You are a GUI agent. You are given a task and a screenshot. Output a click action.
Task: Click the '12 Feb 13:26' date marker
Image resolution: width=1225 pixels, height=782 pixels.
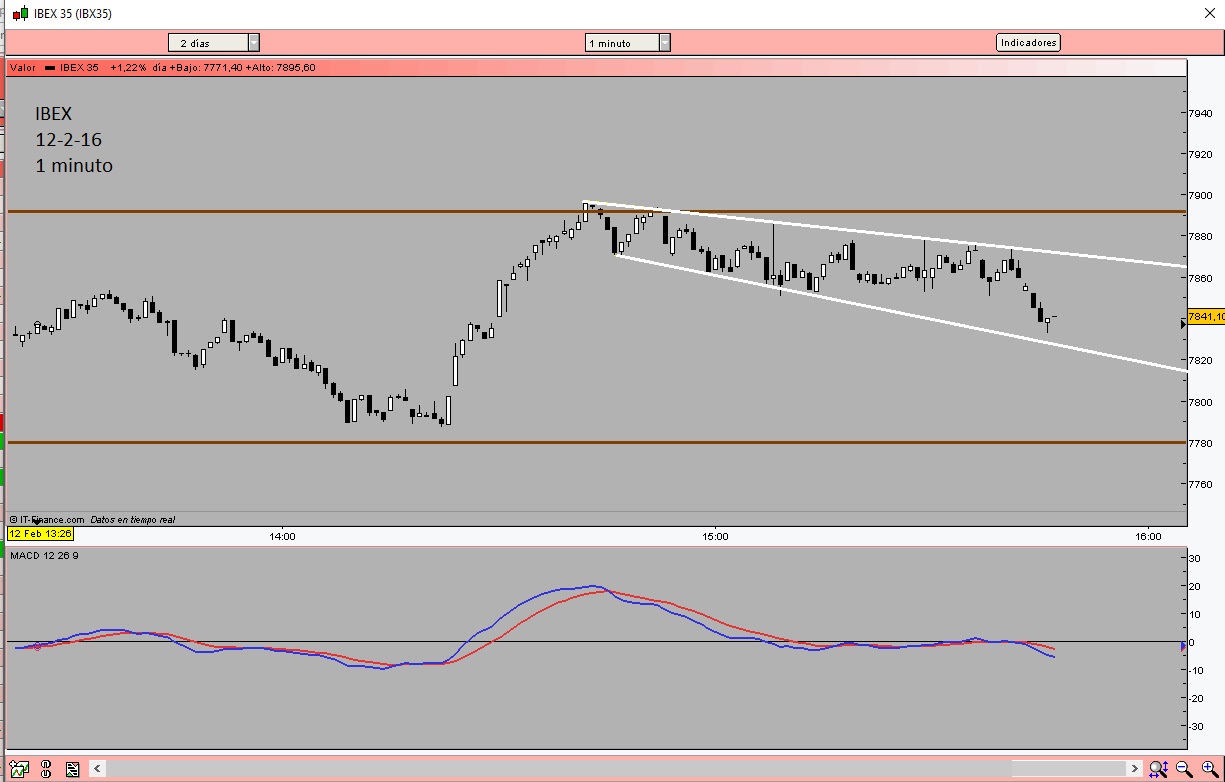[40, 534]
